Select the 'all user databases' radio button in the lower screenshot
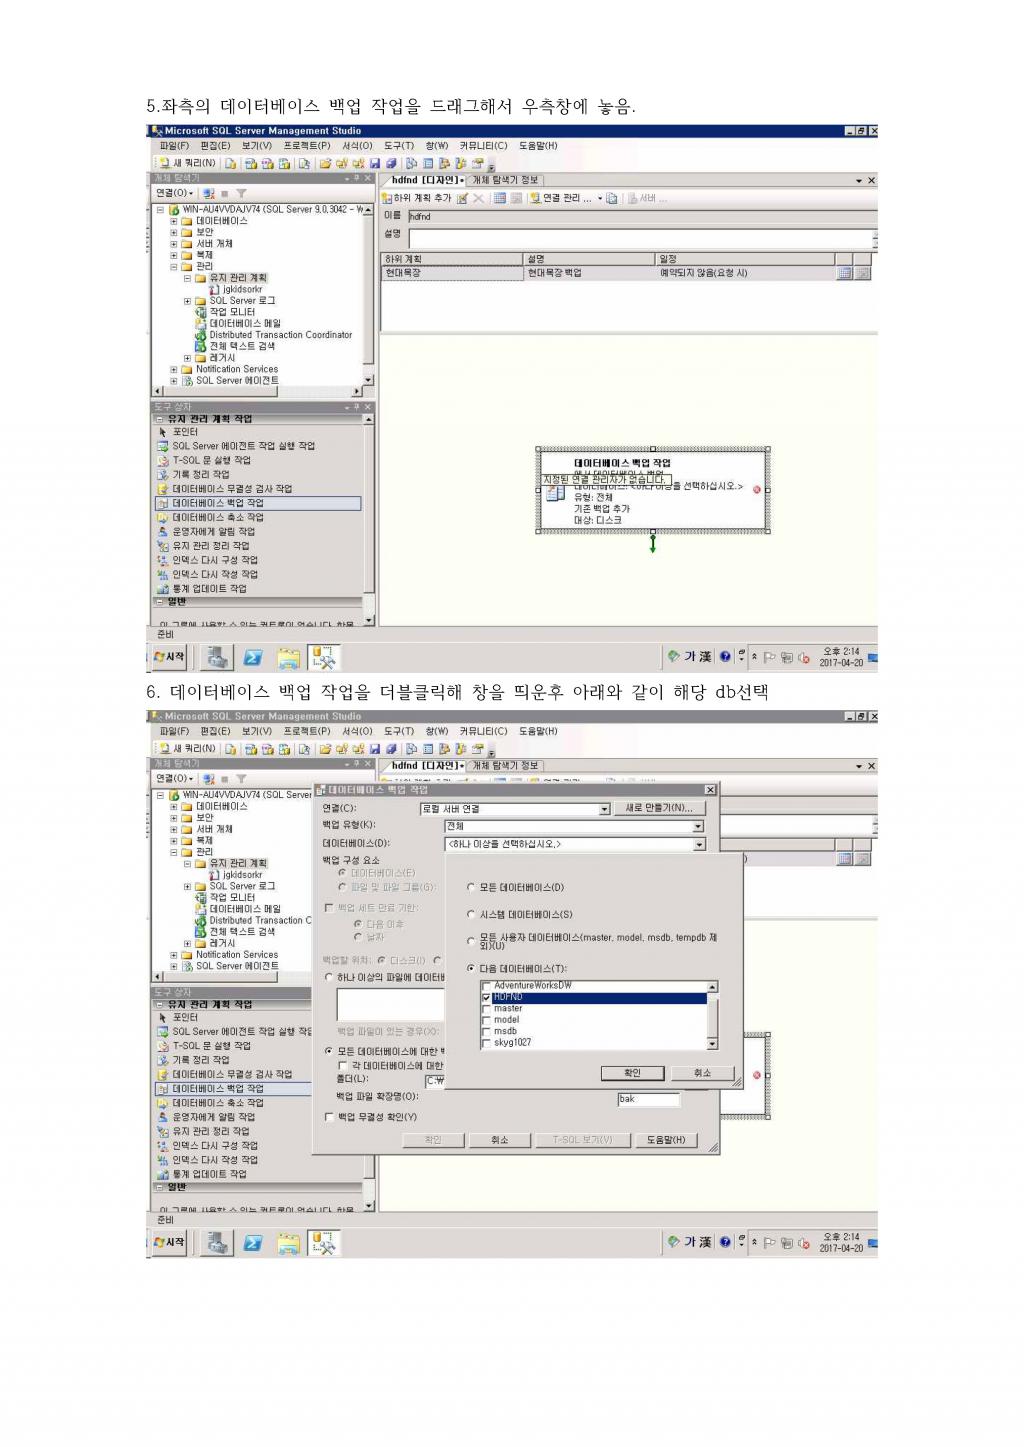The image size is (1024, 1447). click(471, 941)
